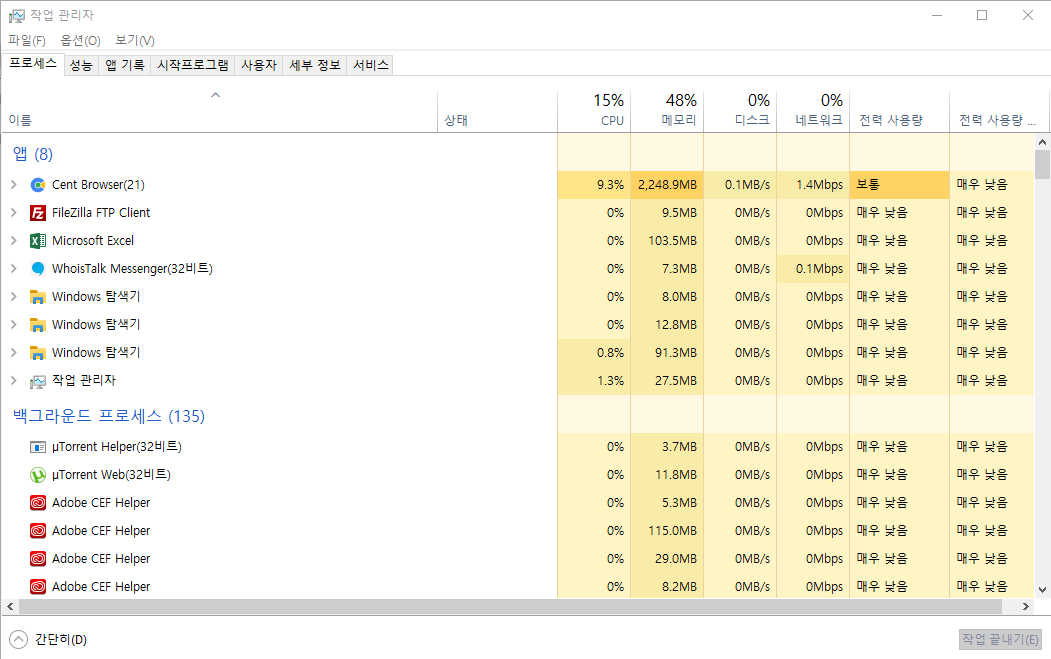
Task: Sort by the 이름 column header
Action: click(x=219, y=112)
